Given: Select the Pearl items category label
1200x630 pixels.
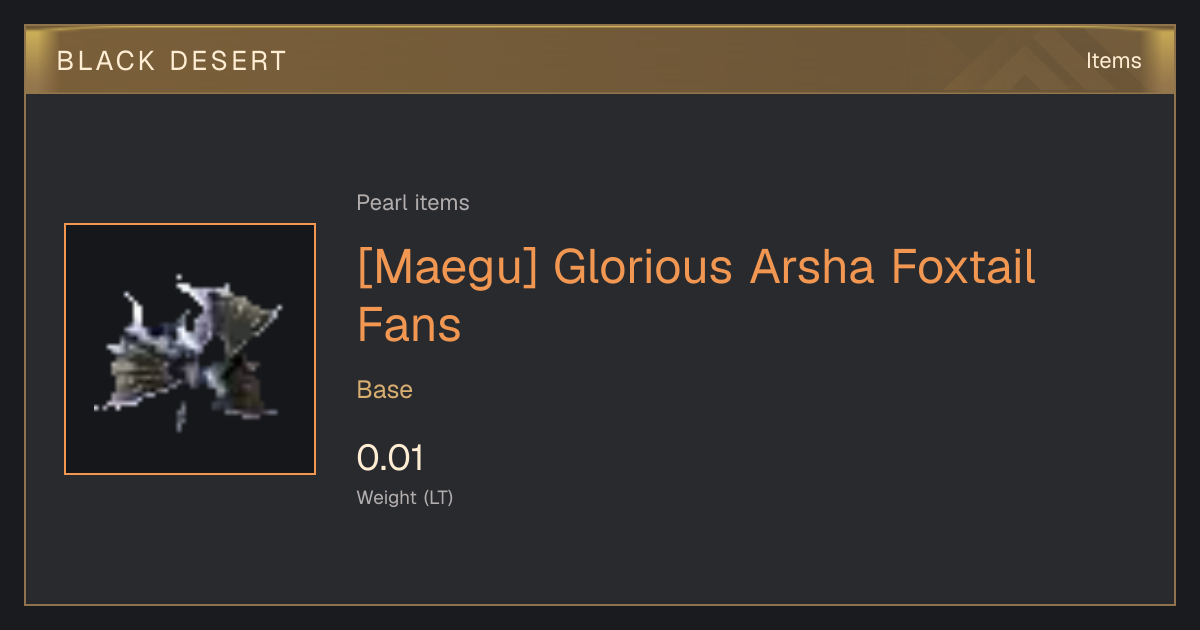Looking at the screenshot, I should [413, 203].
